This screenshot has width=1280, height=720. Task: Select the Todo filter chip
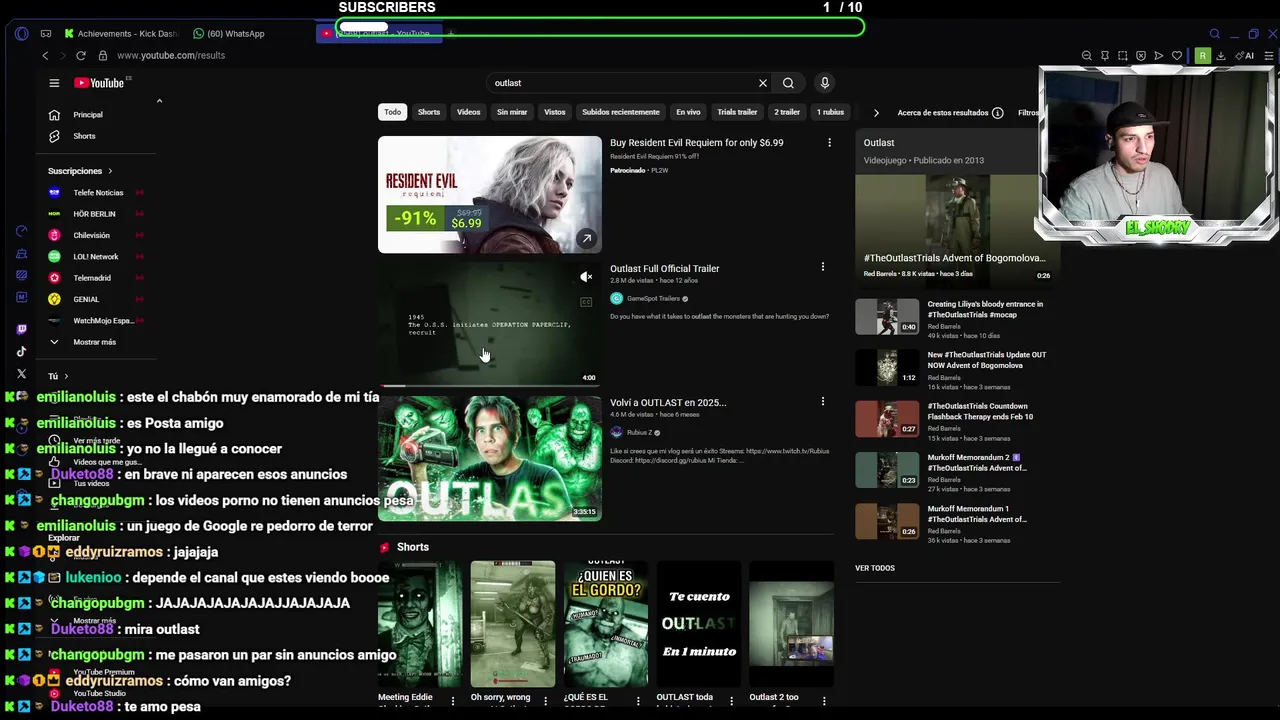[x=392, y=112]
